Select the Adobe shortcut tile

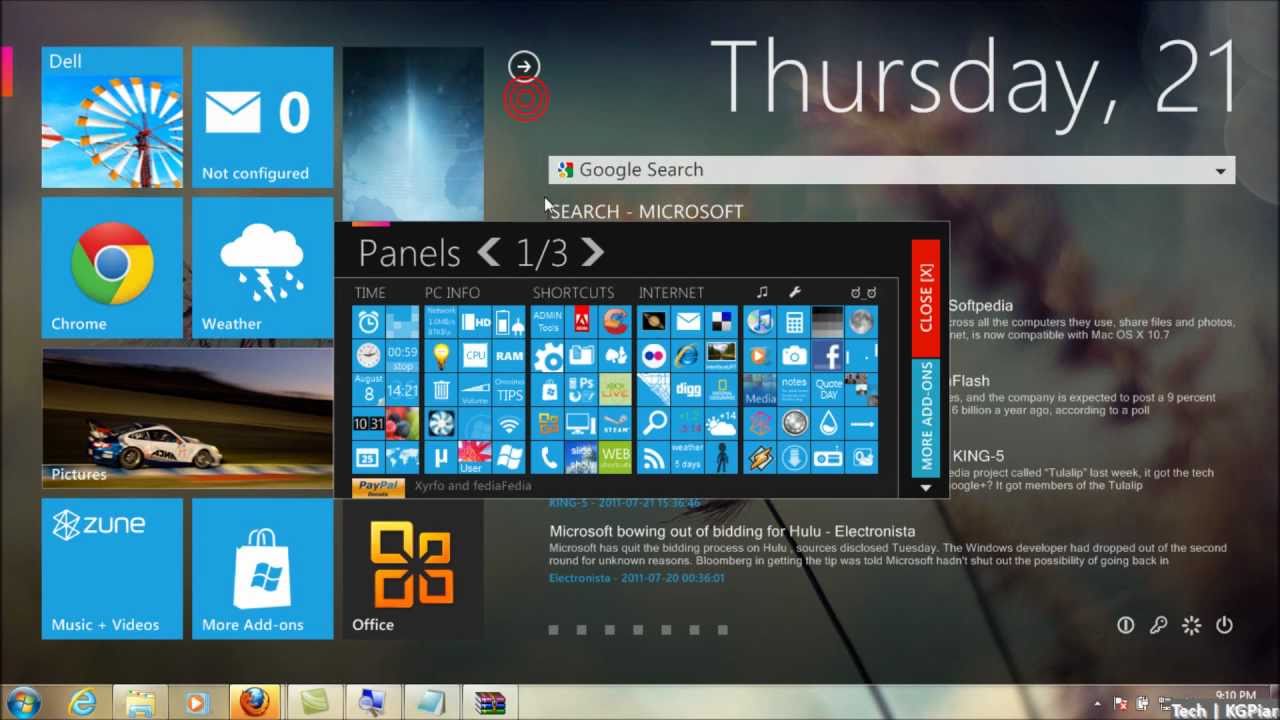pos(582,321)
